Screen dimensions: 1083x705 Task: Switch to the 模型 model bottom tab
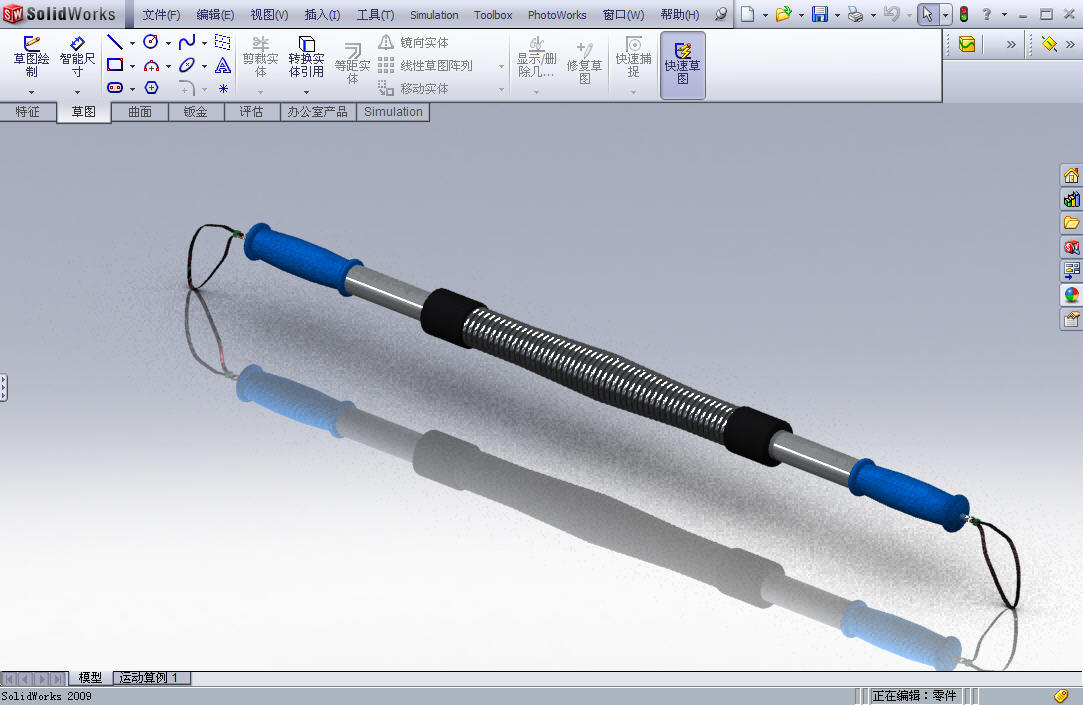[90, 677]
